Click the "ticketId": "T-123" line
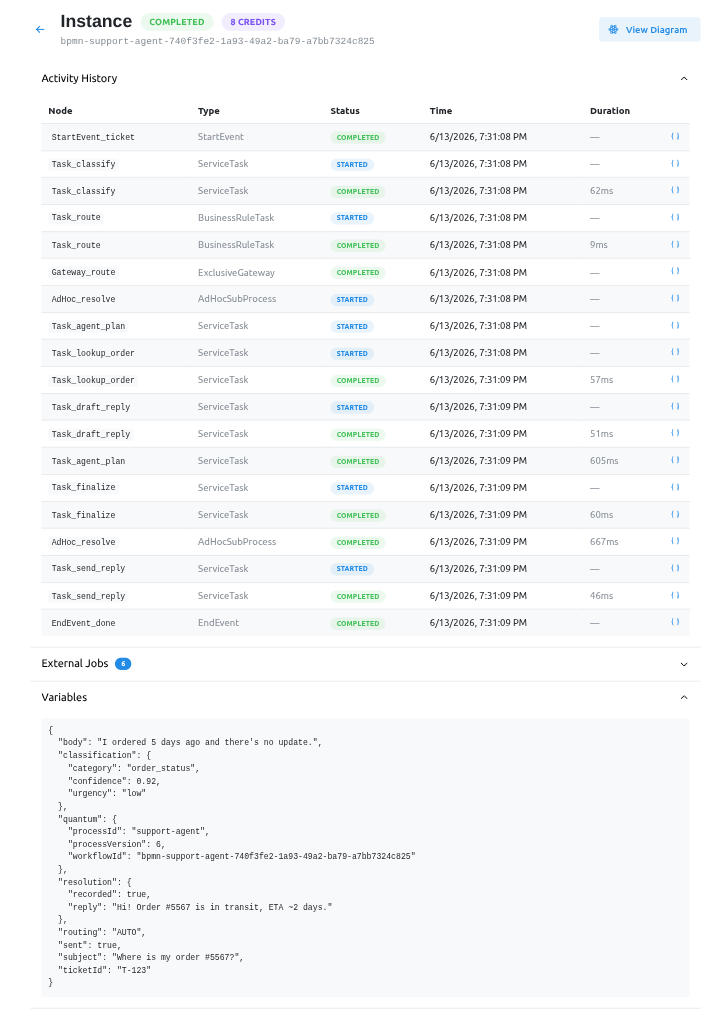This screenshot has width=715, height=1019. coord(104,970)
